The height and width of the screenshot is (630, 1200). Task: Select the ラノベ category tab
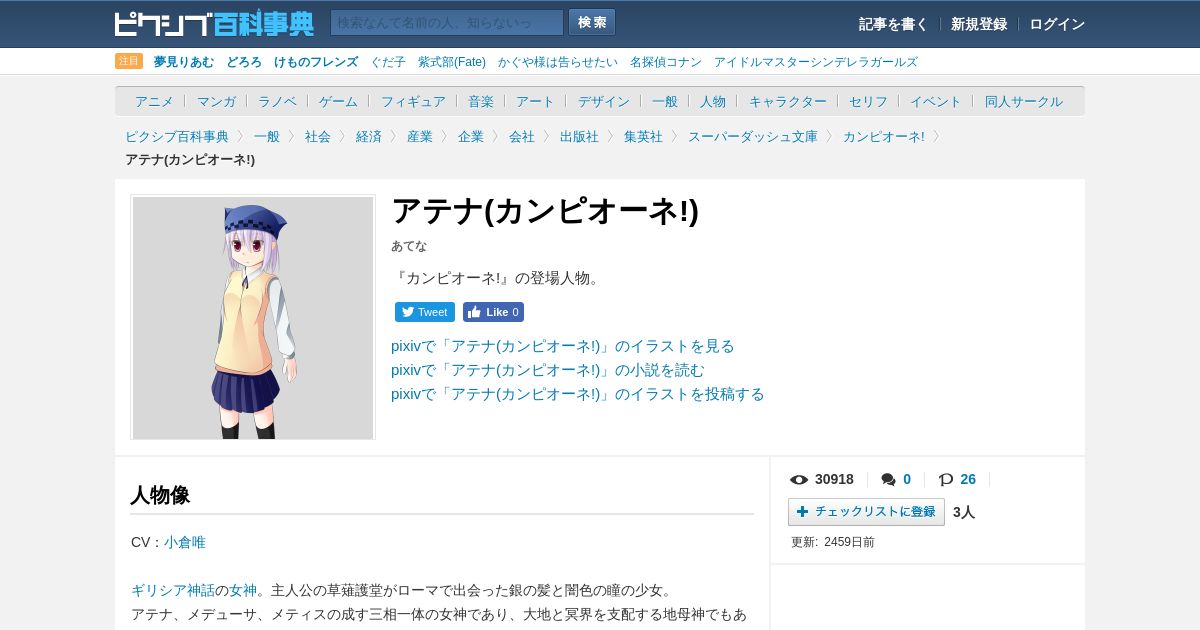click(277, 101)
